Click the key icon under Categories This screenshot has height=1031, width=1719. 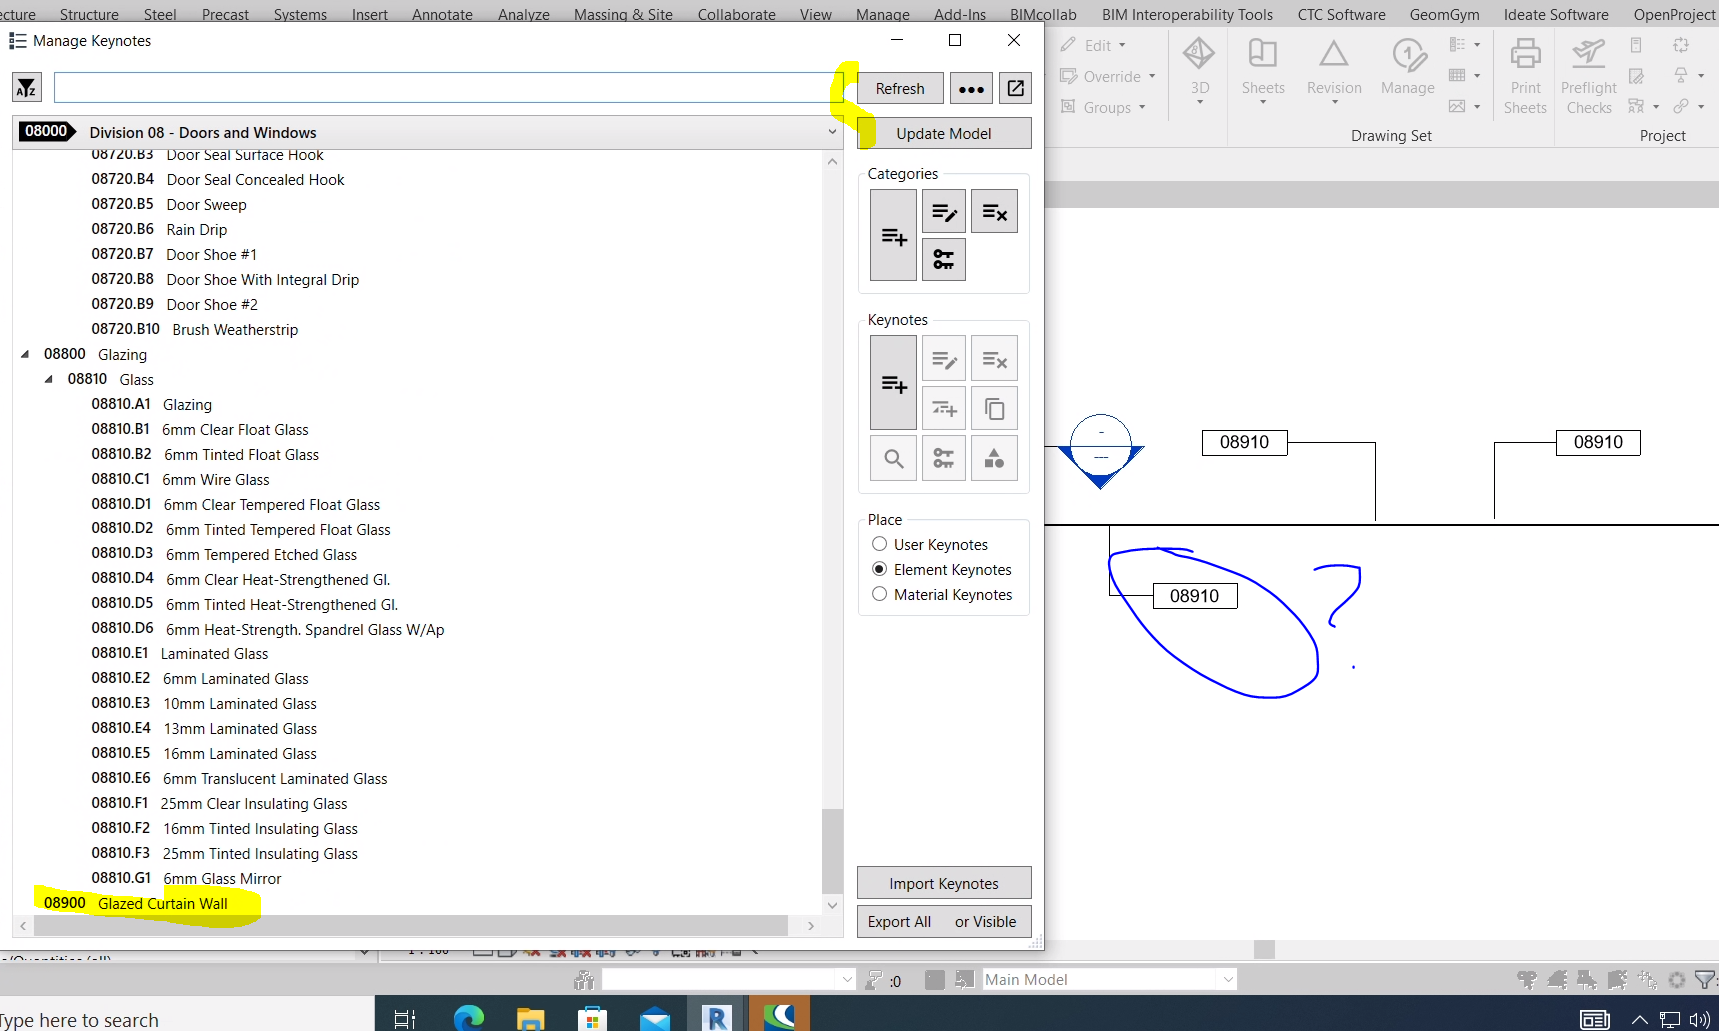[x=943, y=259]
